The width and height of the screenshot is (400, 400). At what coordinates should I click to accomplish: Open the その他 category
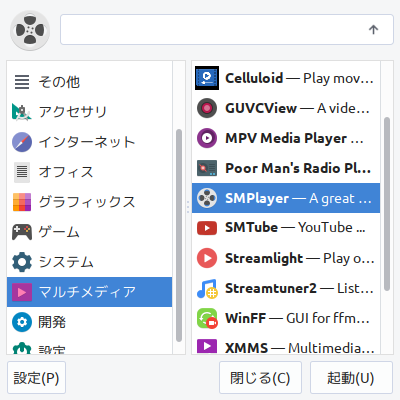(89, 82)
